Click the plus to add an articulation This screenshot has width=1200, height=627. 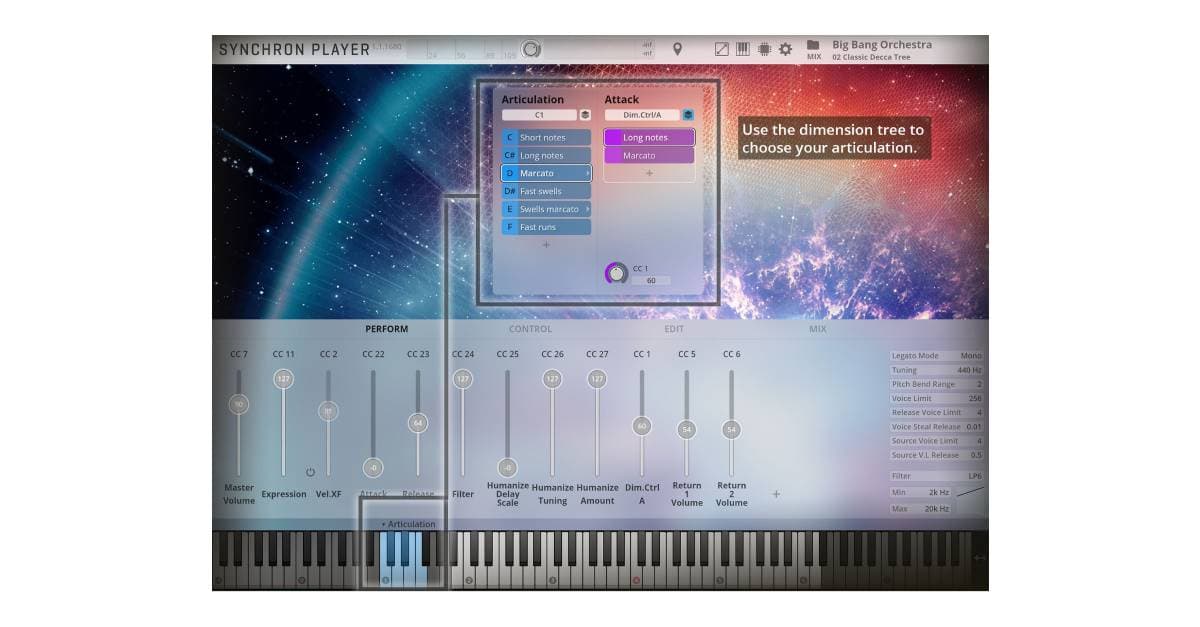pos(547,245)
